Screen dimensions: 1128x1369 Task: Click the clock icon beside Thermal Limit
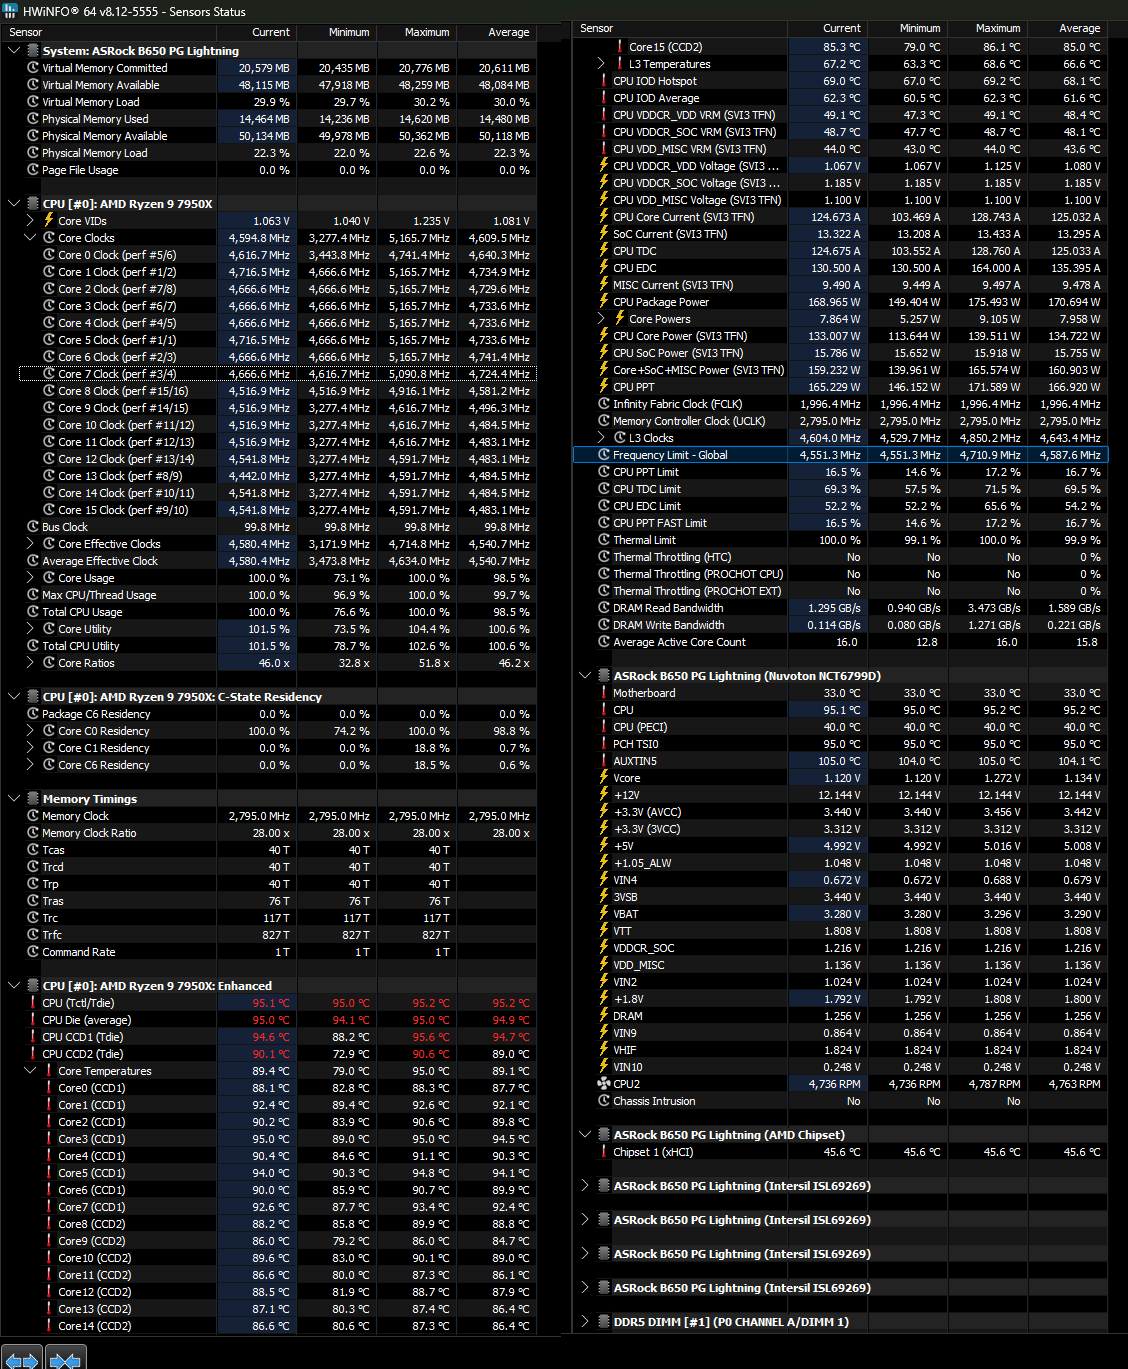pyautogui.click(x=604, y=540)
